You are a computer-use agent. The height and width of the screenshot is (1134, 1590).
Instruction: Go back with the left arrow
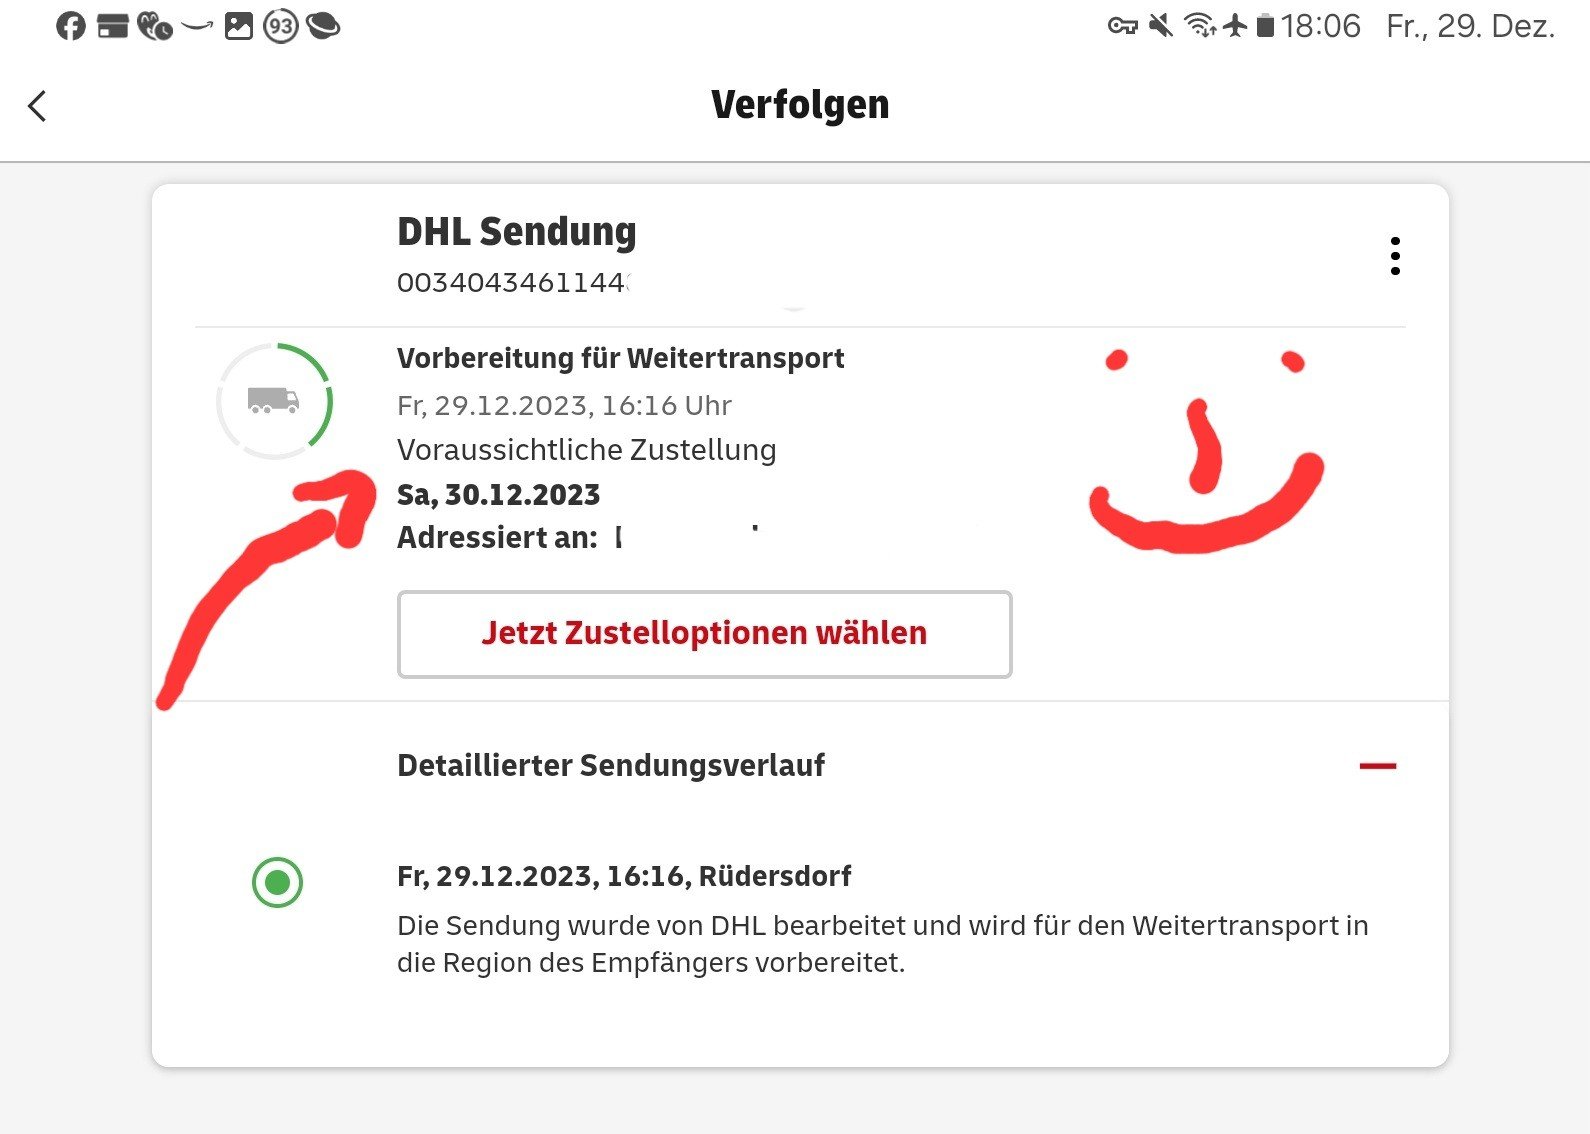pos(38,106)
